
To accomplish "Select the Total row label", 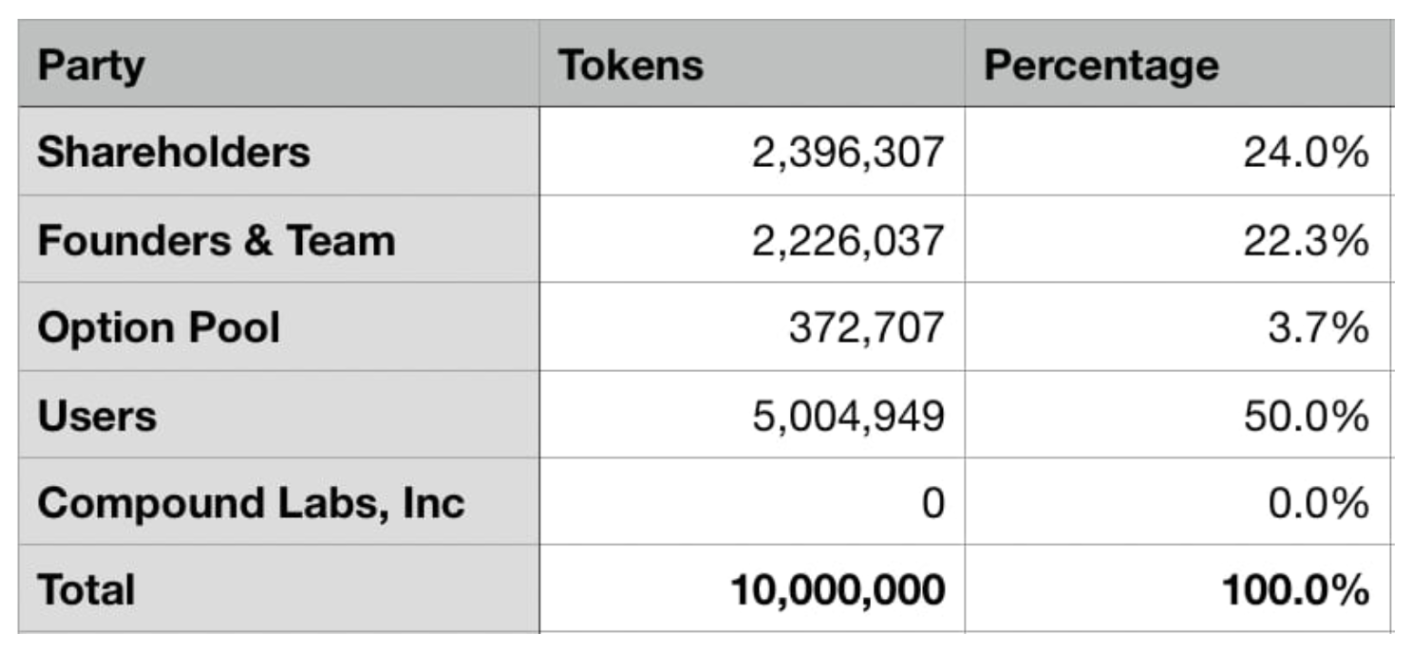I will [279, 588].
